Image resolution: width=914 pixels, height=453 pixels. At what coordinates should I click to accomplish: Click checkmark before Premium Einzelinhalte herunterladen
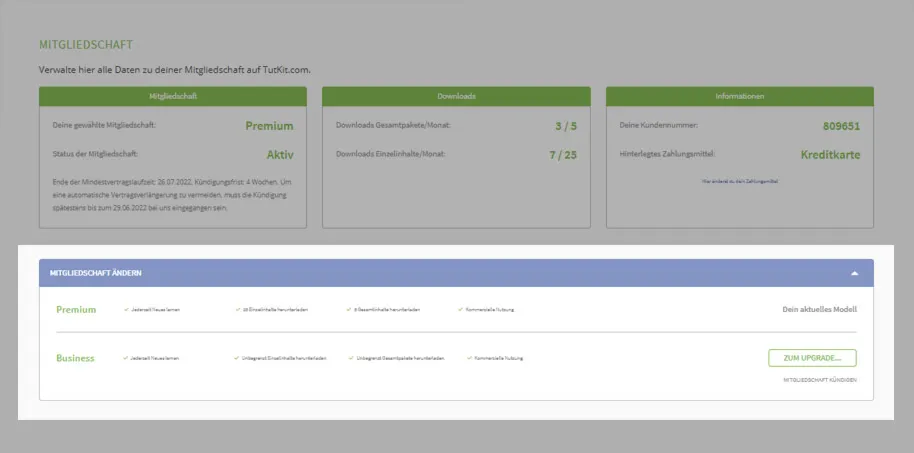click(x=238, y=310)
